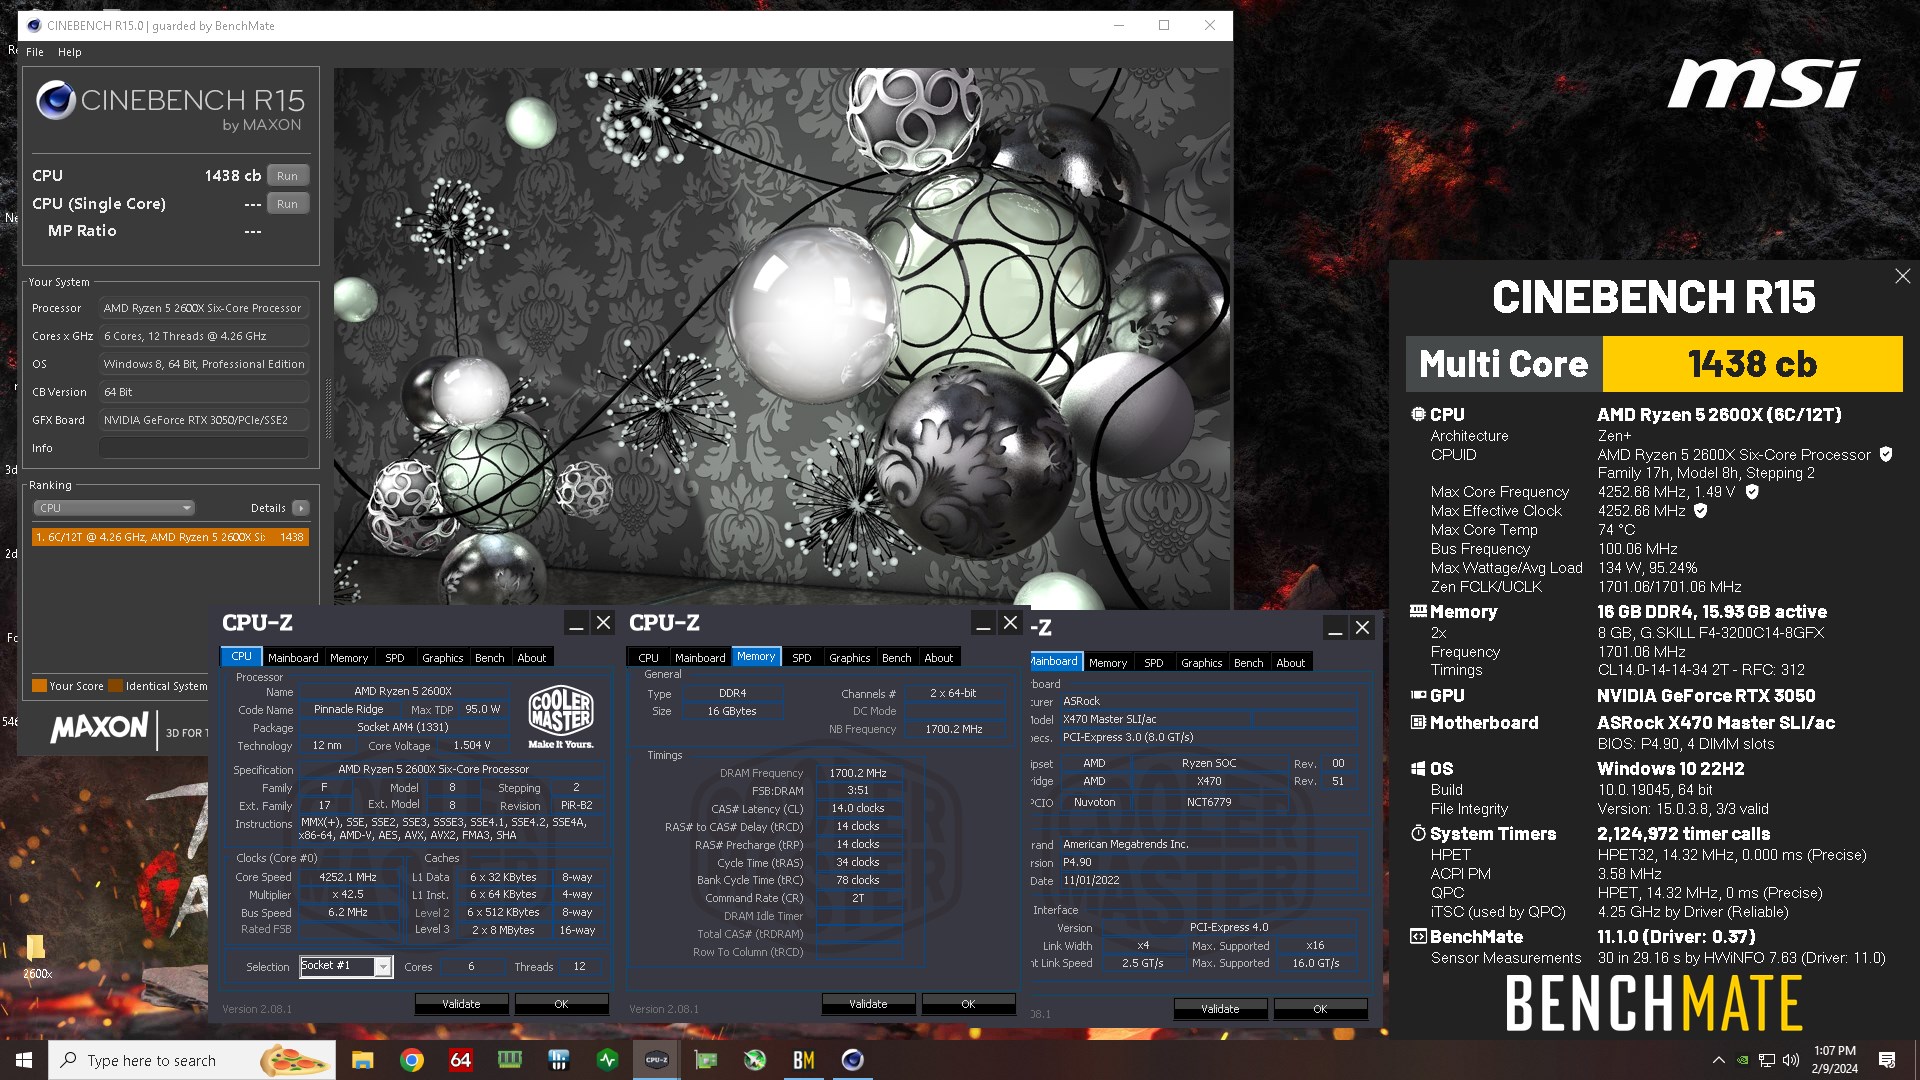Screen dimensions: 1920x1080
Task: Select the CPU tab in the middle CPU-Z window
Action: coord(648,658)
